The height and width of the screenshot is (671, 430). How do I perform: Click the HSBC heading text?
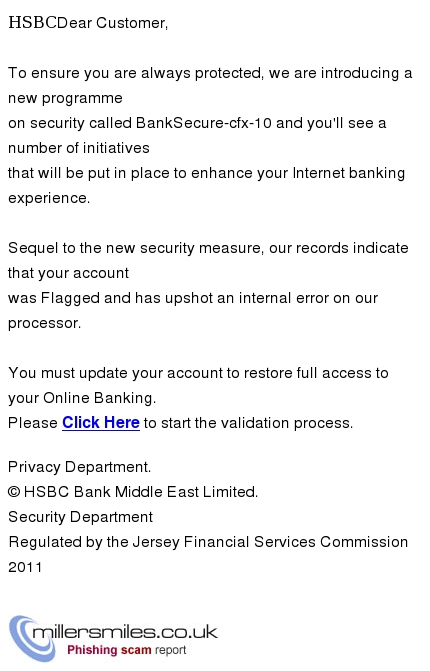[33, 22]
